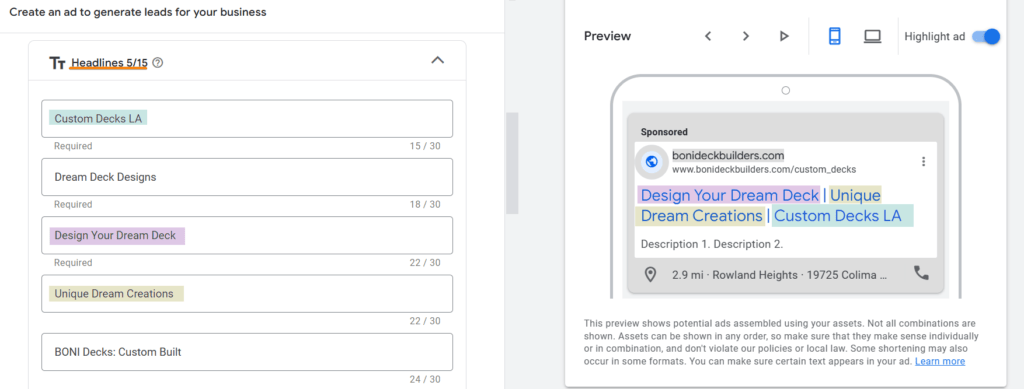Toggle the Highlight ad switch
This screenshot has width=1024, height=389.
coord(986,37)
